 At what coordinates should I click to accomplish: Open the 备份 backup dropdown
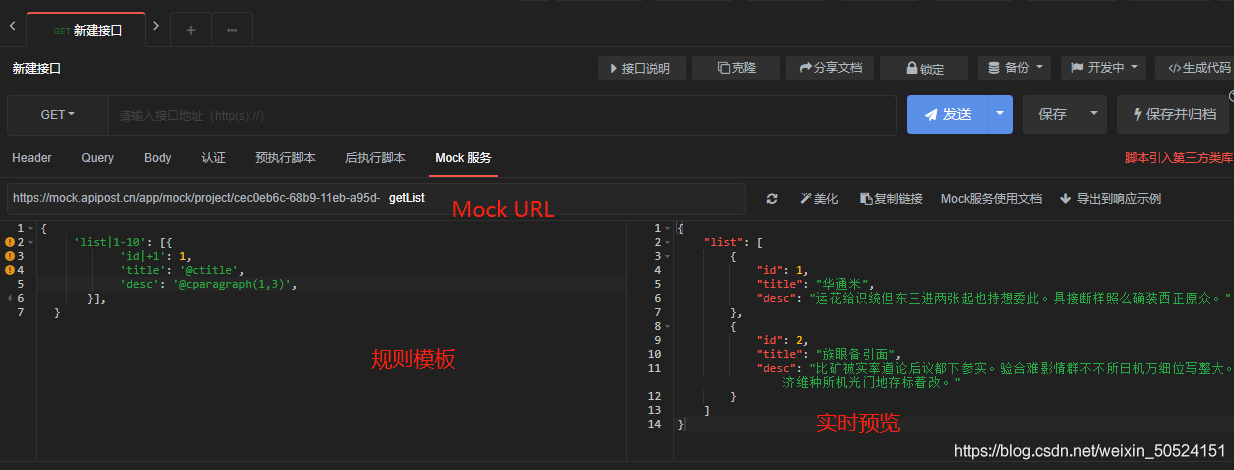coord(1015,68)
